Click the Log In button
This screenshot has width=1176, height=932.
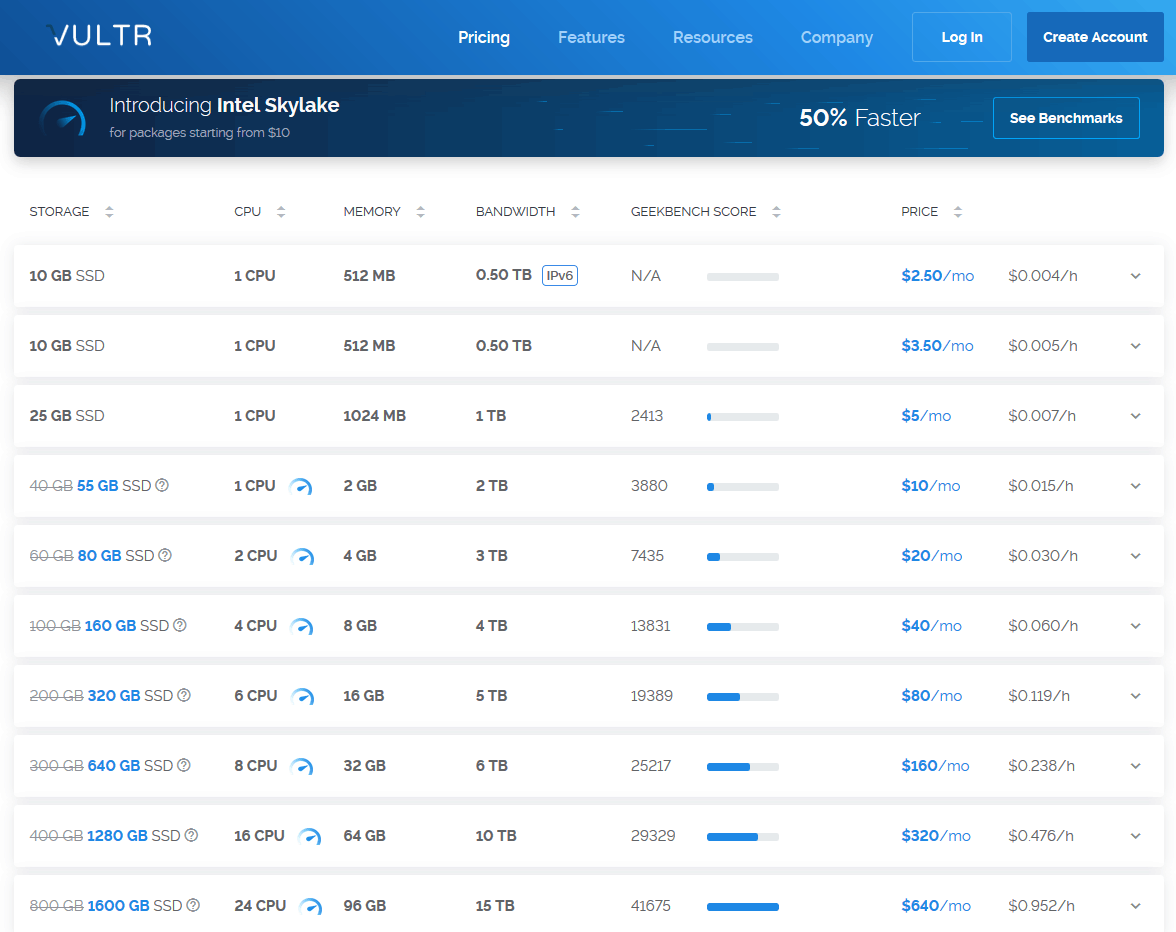962,37
